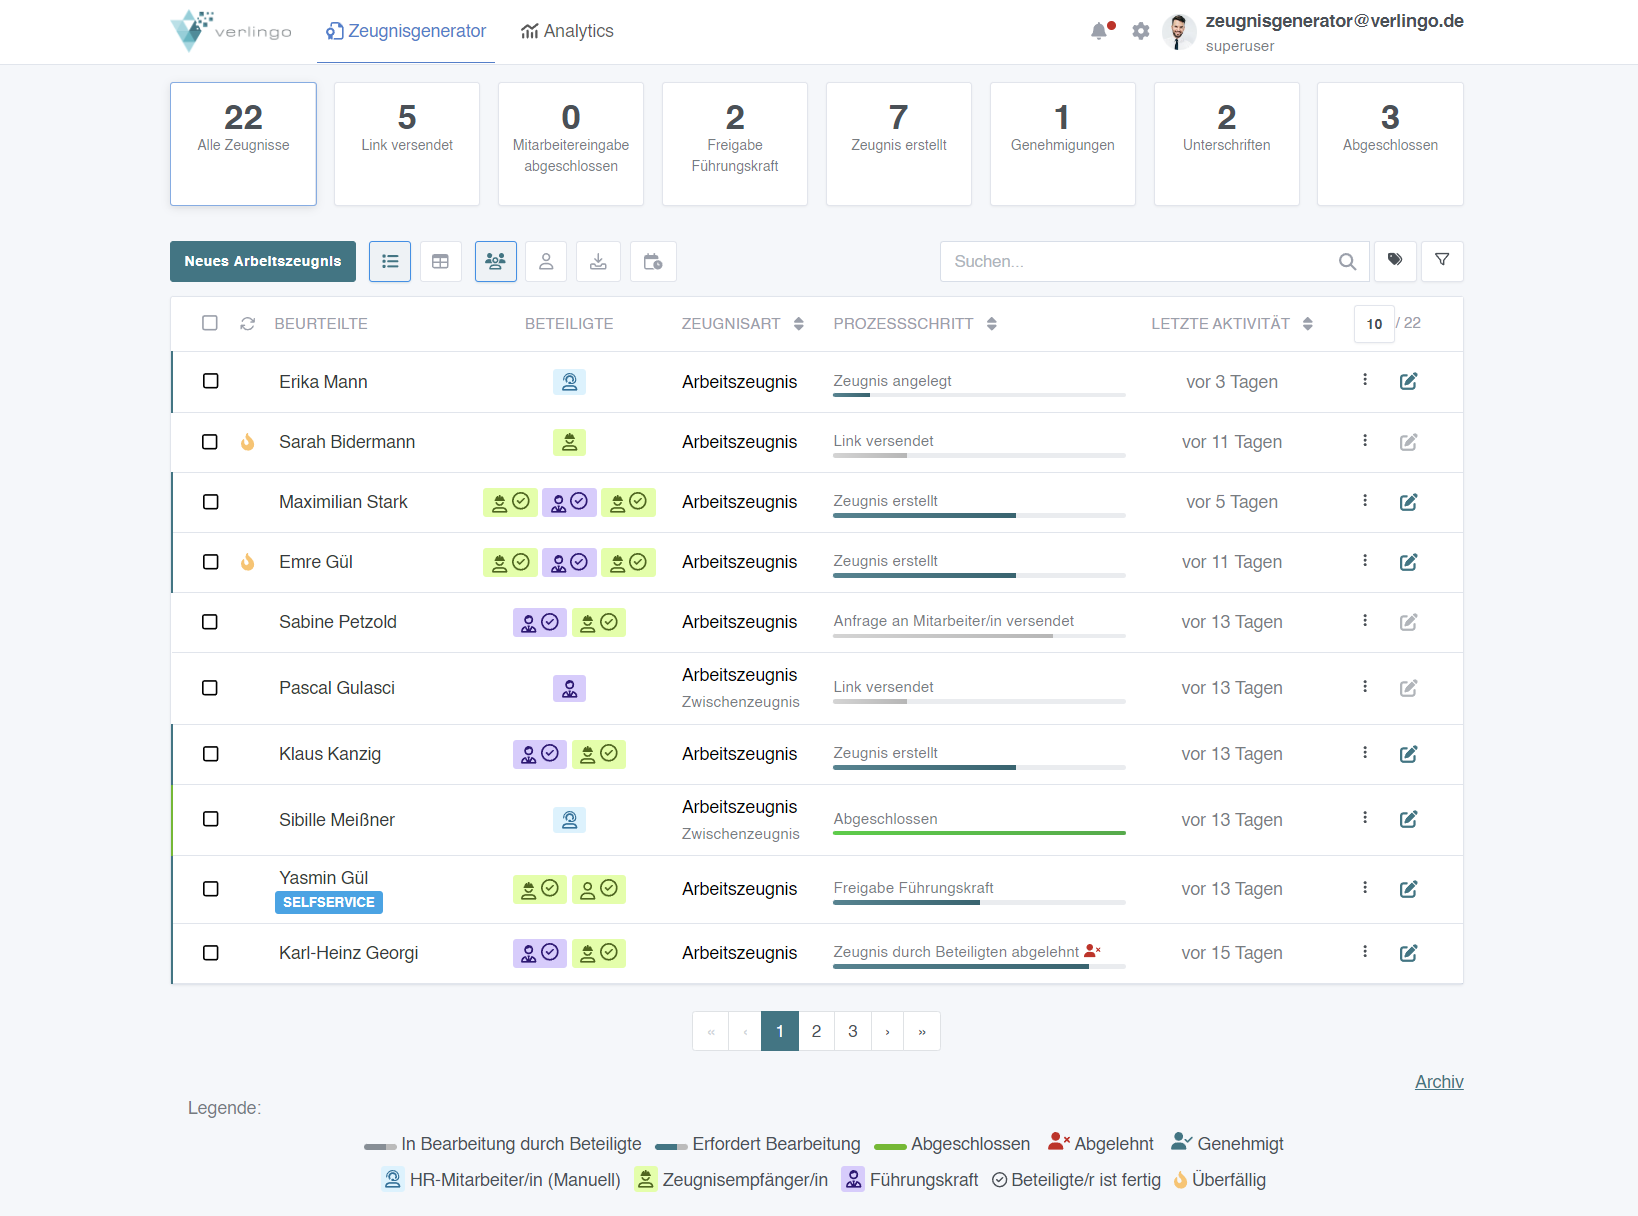Open the Analytics tab
1638x1216 pixels.
point(567,31)
